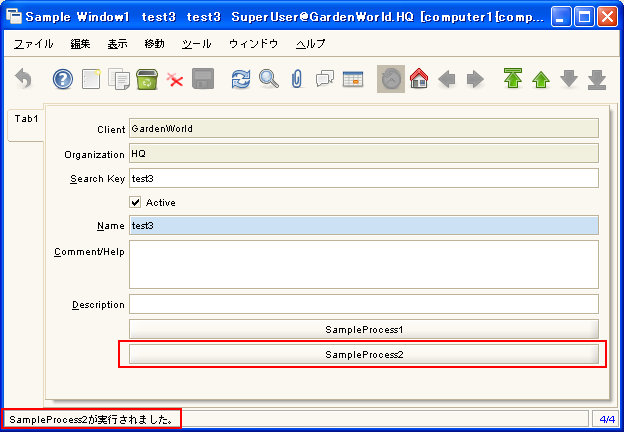Open the help question mark icon
The image size is (624, 432).
(63, 79)
